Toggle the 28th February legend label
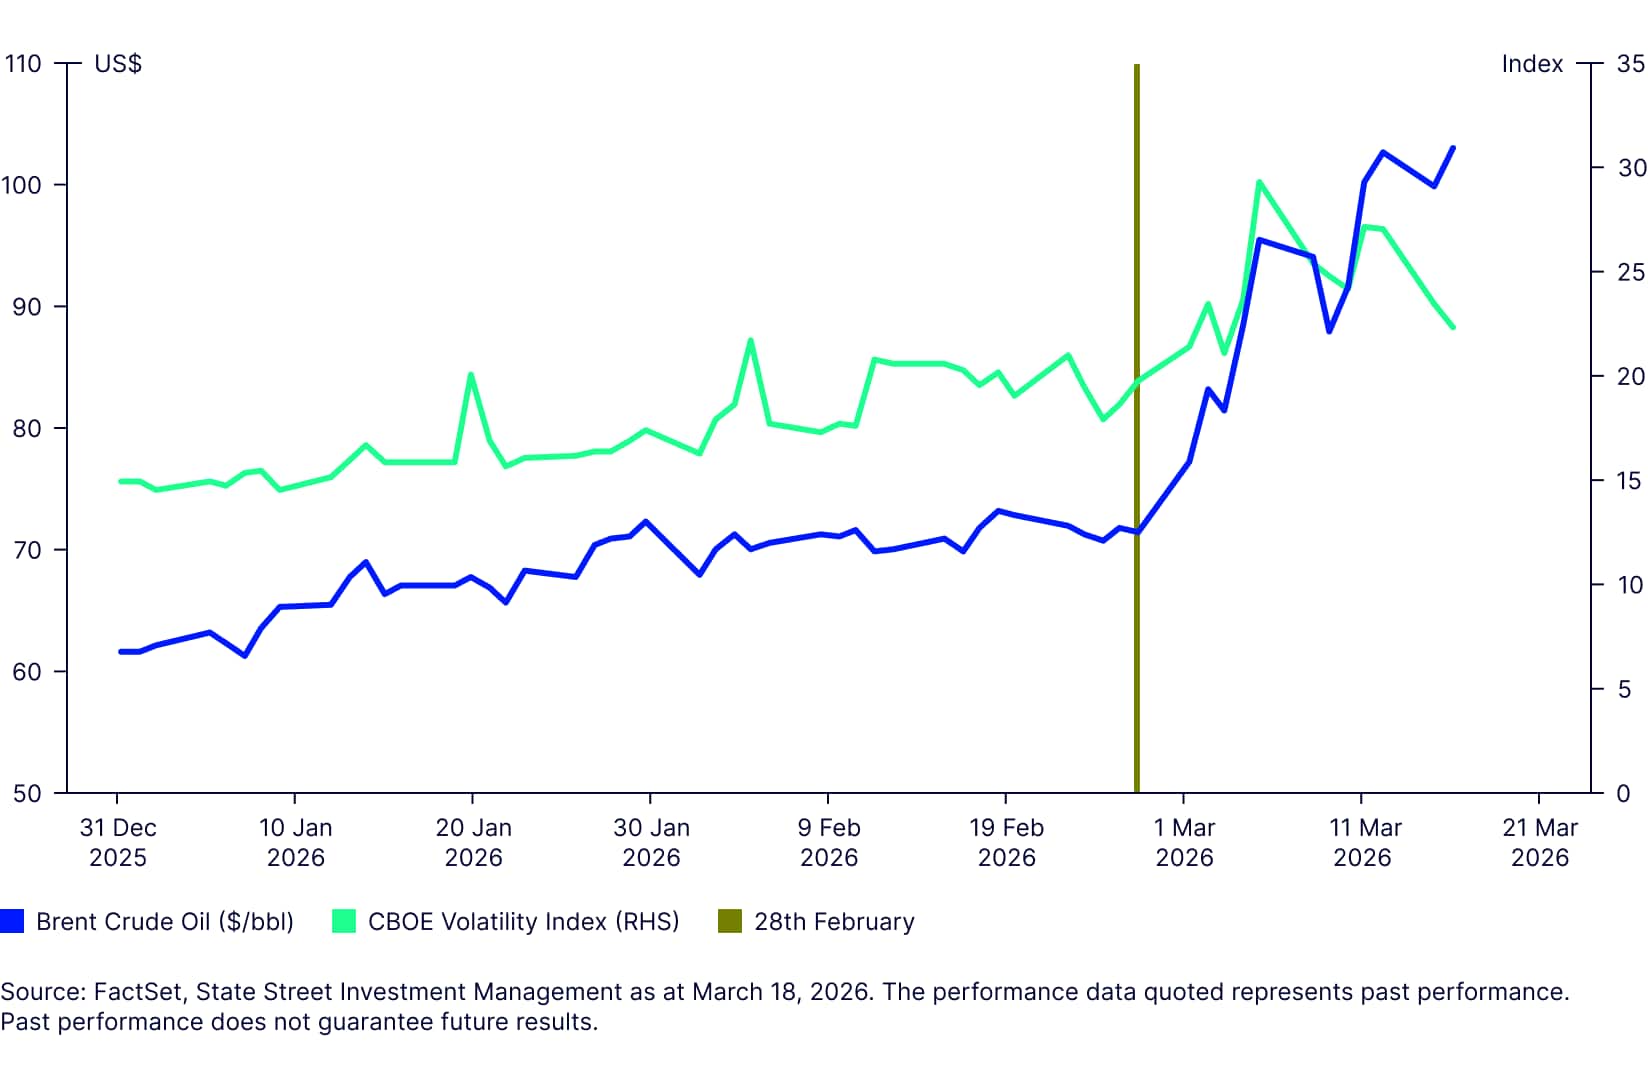This screenshot has height=1084, width=1648. point(834,921)
